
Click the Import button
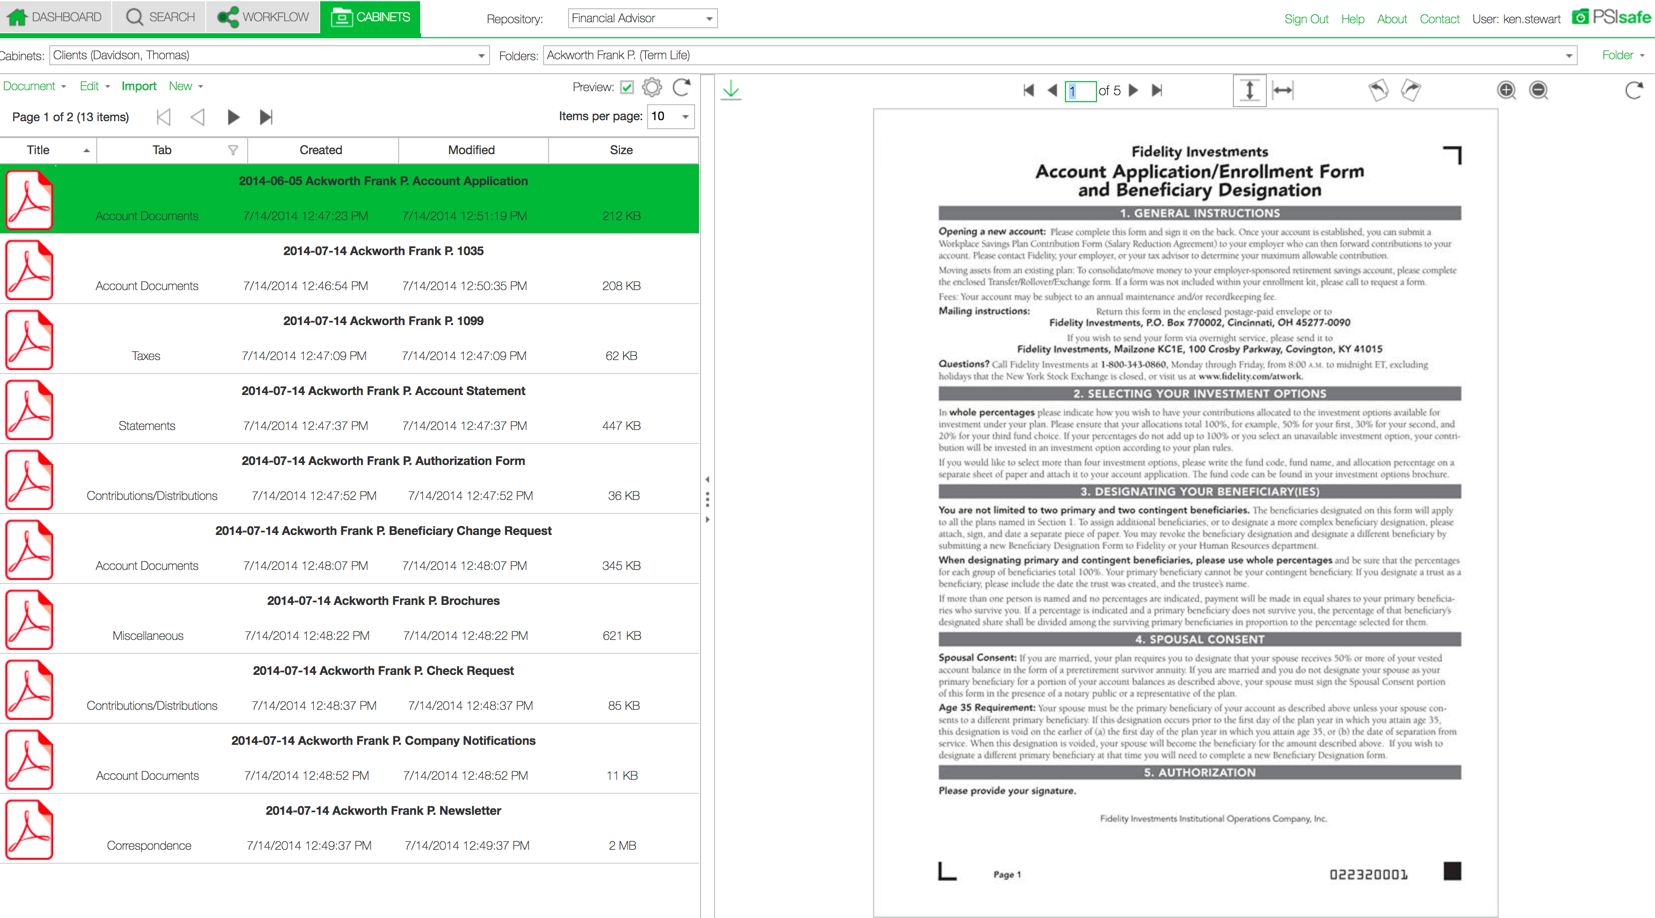[139, 86]
